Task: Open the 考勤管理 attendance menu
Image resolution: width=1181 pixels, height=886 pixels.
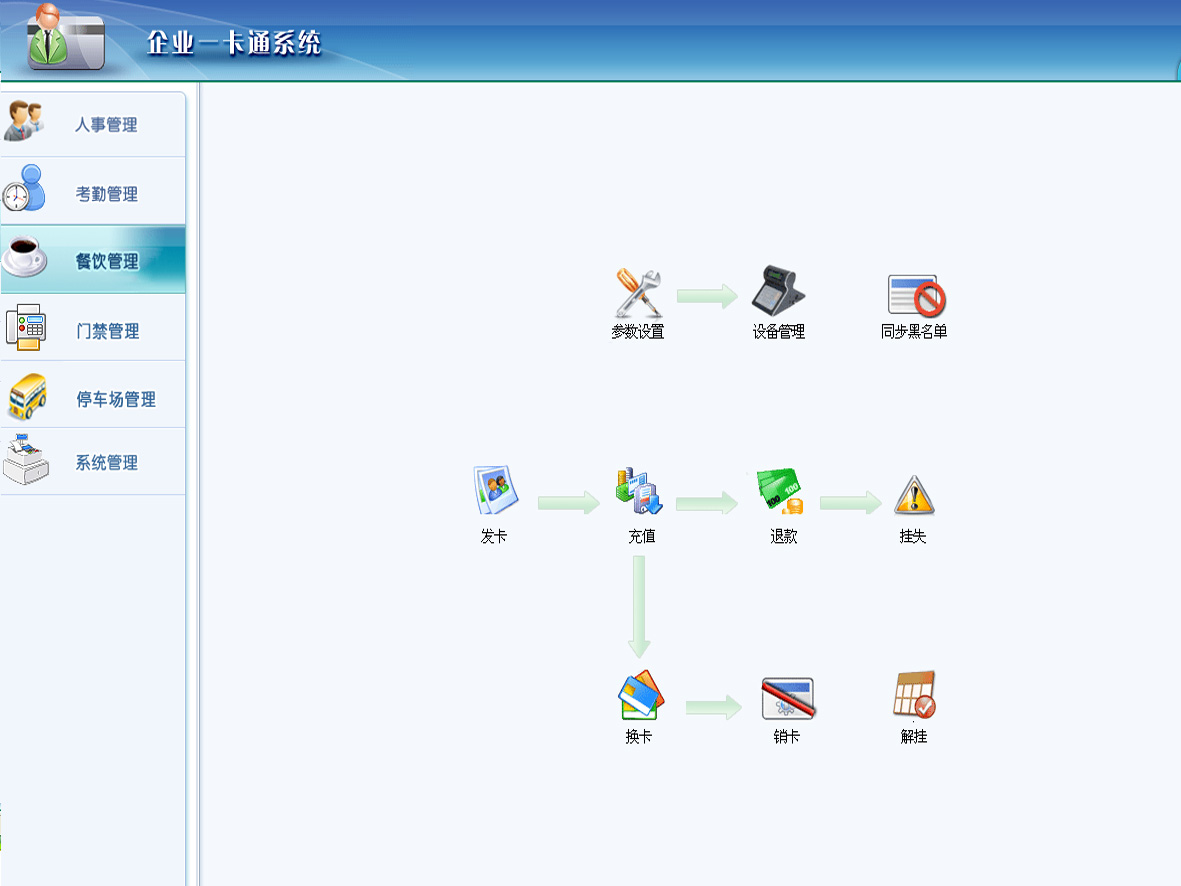Action: (94, 194)
